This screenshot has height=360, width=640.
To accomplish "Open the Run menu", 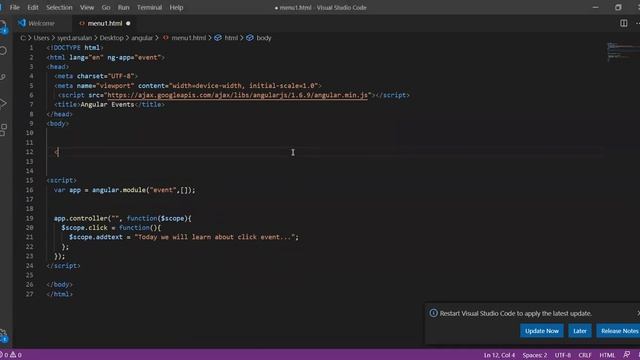I will (x=123, y=7).
